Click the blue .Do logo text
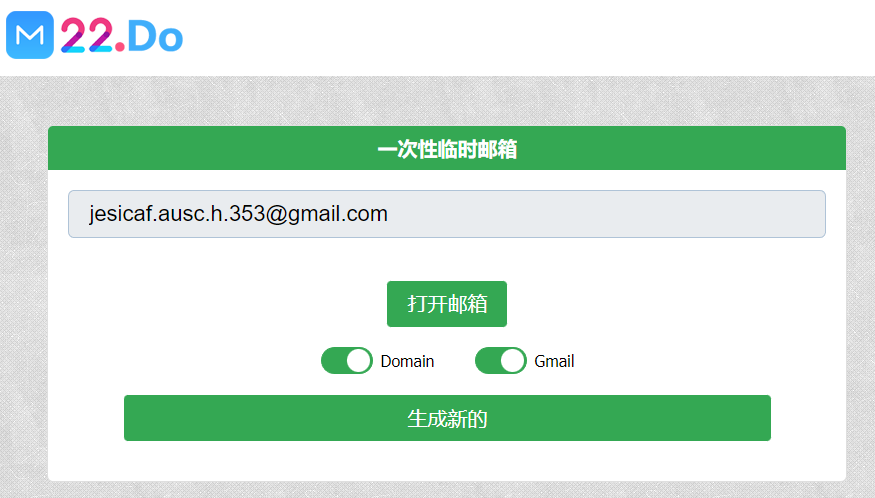The width and height of the screenshot is (875, 498). 155,36
